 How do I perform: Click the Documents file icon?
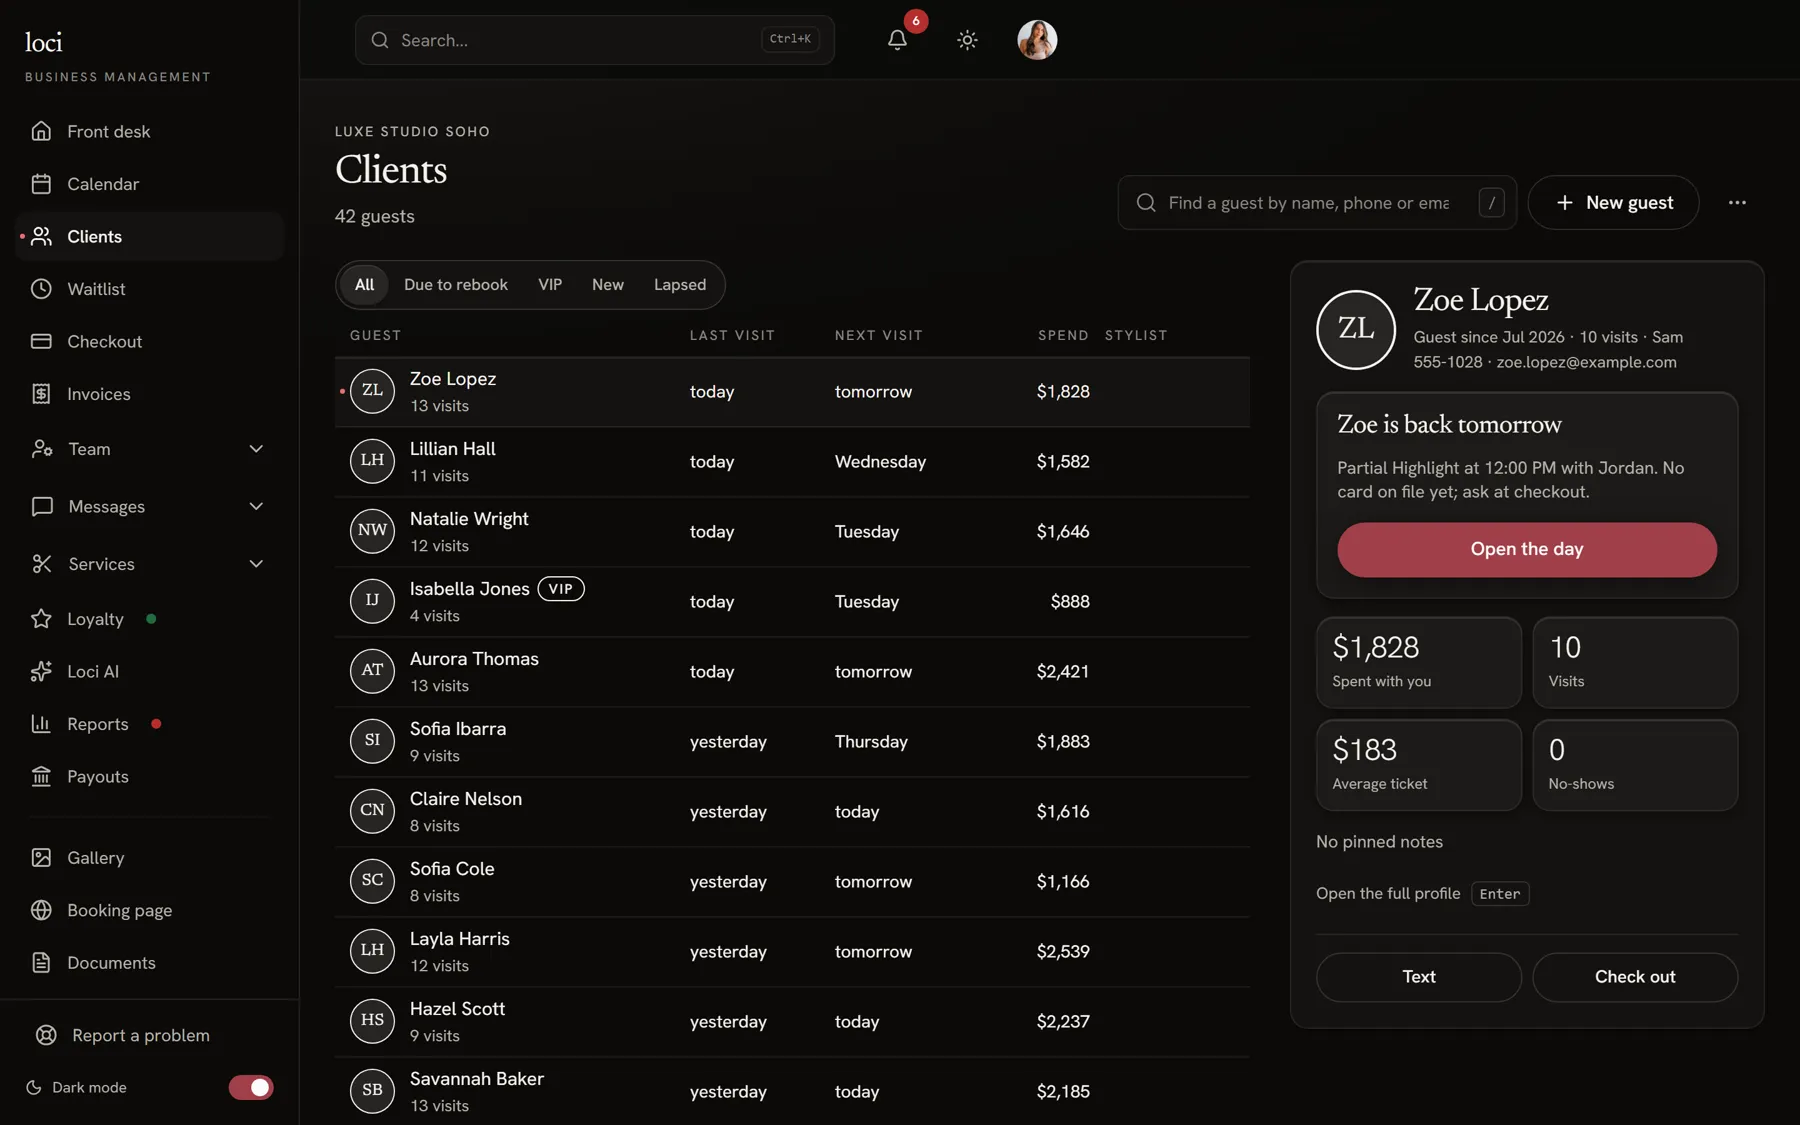[41, 963]
